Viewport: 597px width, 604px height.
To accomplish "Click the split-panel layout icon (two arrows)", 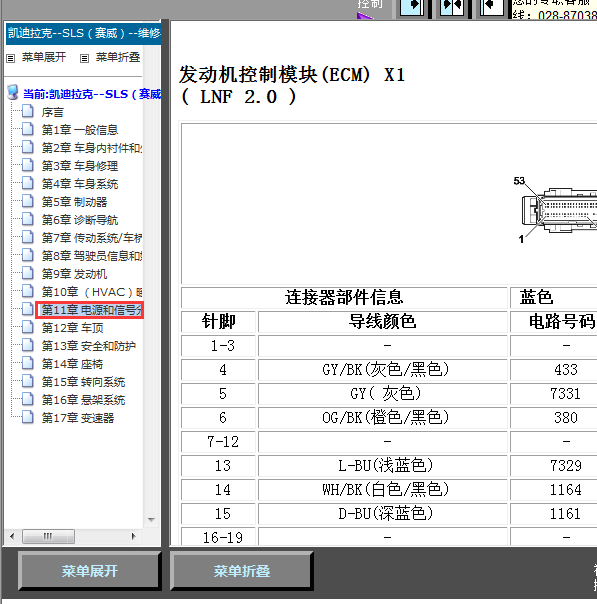I will 452,7.
